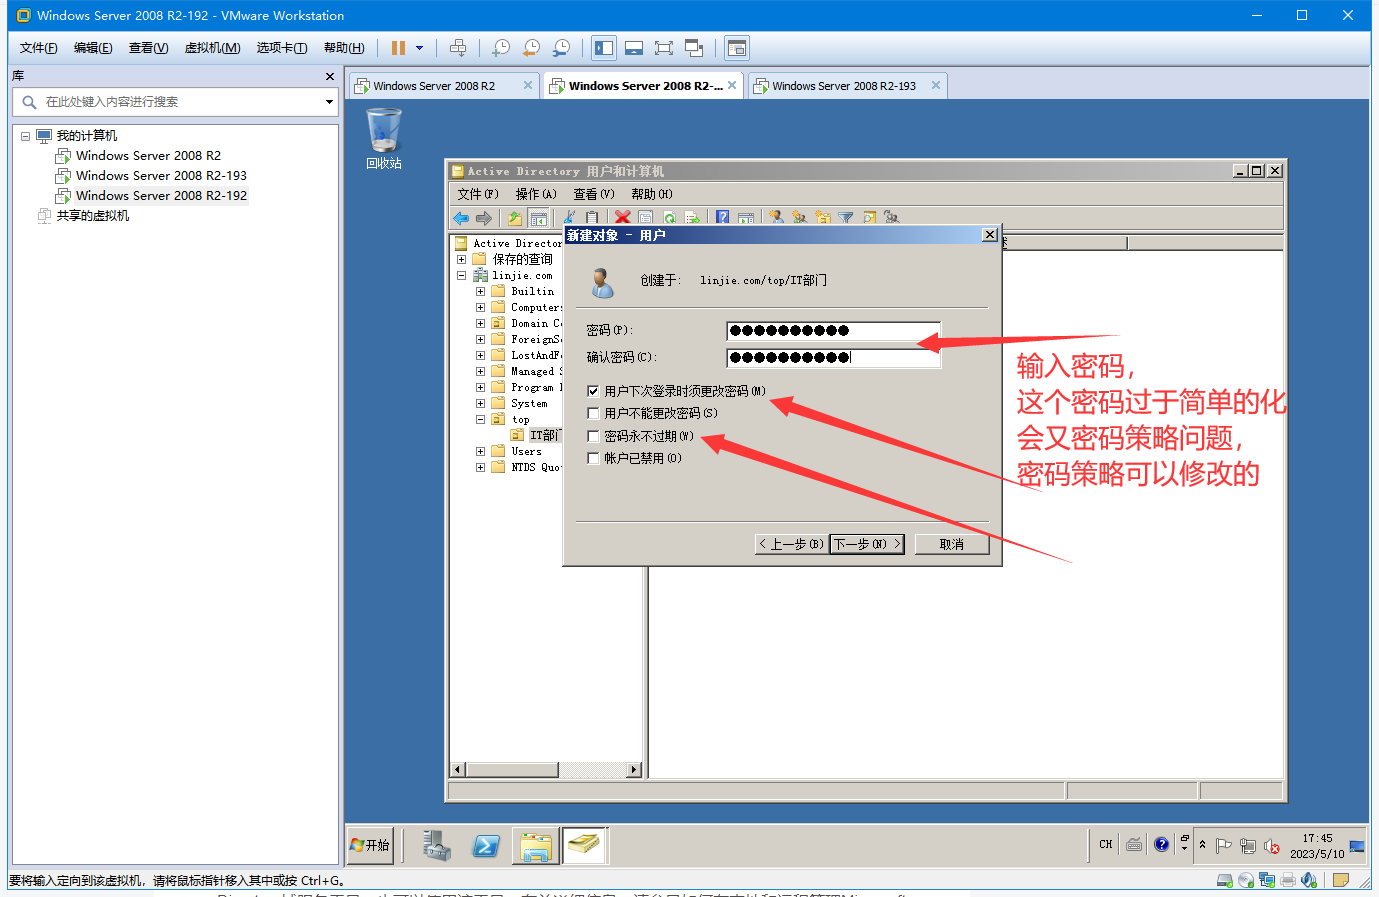Select the IT部门 organizational unit
The width and height of the screenshot is (1379, 897).
[544, 435]
